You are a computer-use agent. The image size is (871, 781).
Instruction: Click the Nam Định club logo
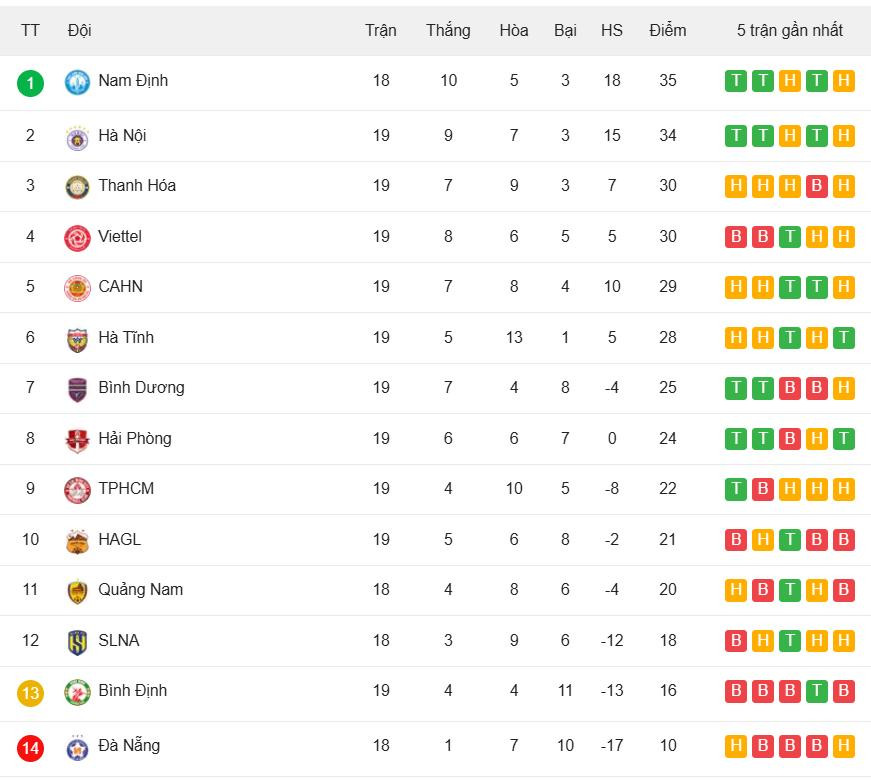(x=77, y=82)
